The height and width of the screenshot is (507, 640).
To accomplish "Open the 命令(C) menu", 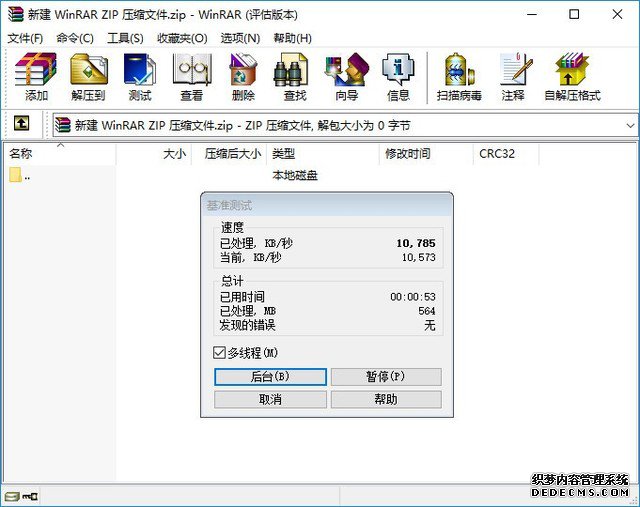I will (x=75, y=38).
